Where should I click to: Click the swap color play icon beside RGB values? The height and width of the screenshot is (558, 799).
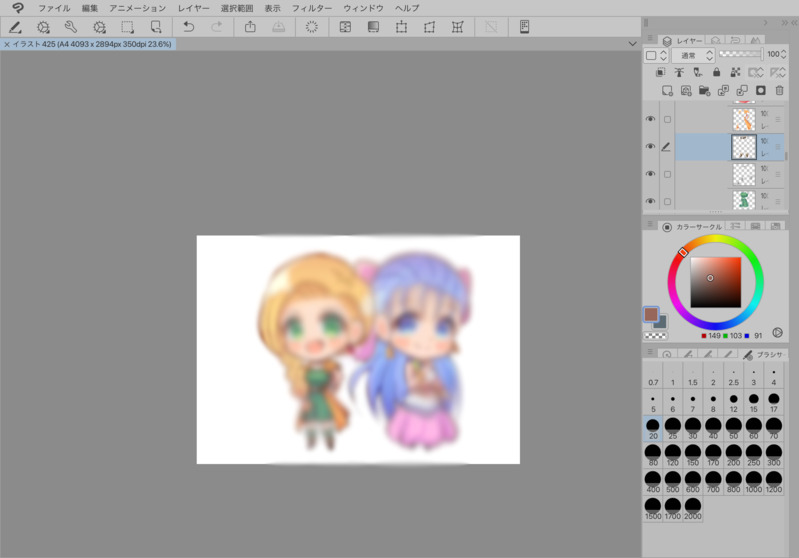pyautogui.click(x=777, y=333)
